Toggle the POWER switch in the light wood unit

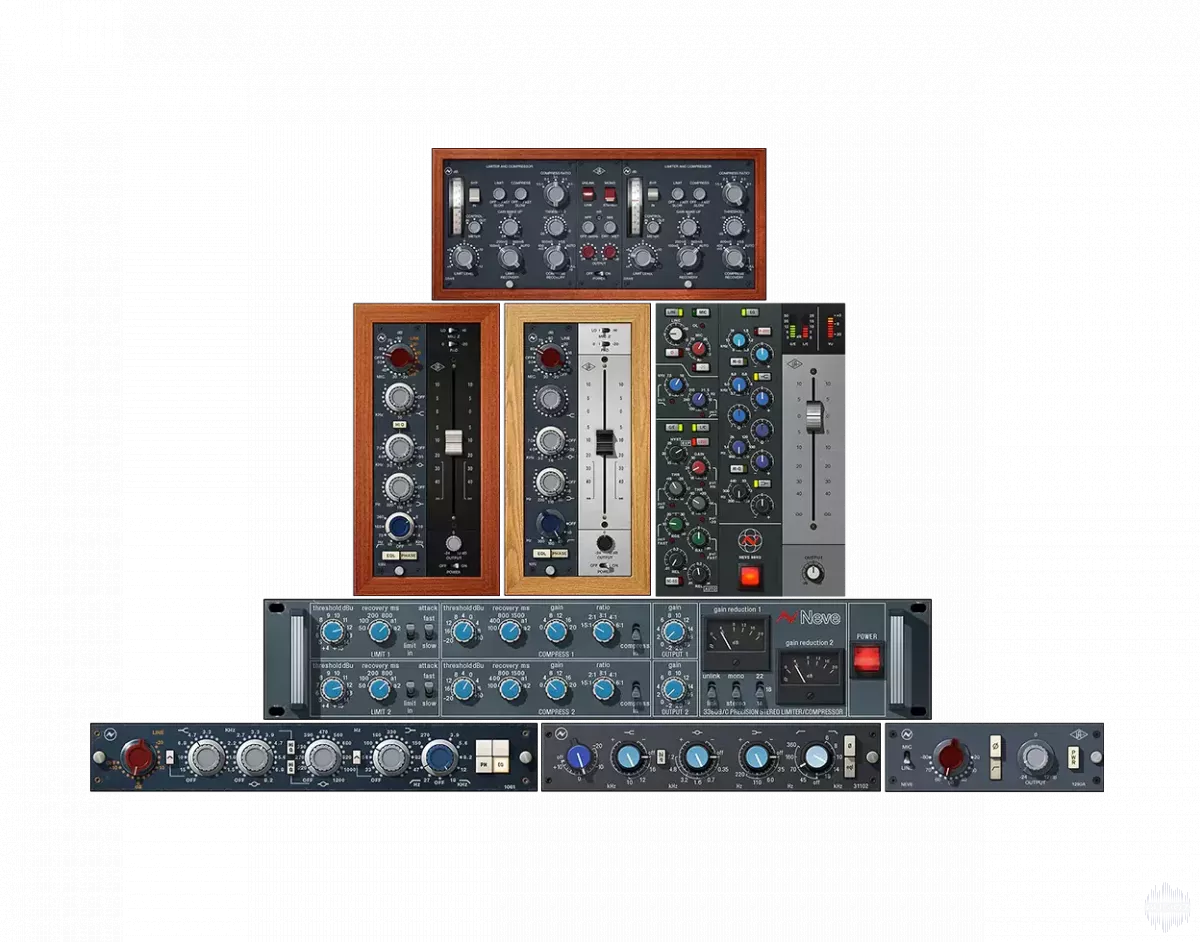tap(604, 566)
